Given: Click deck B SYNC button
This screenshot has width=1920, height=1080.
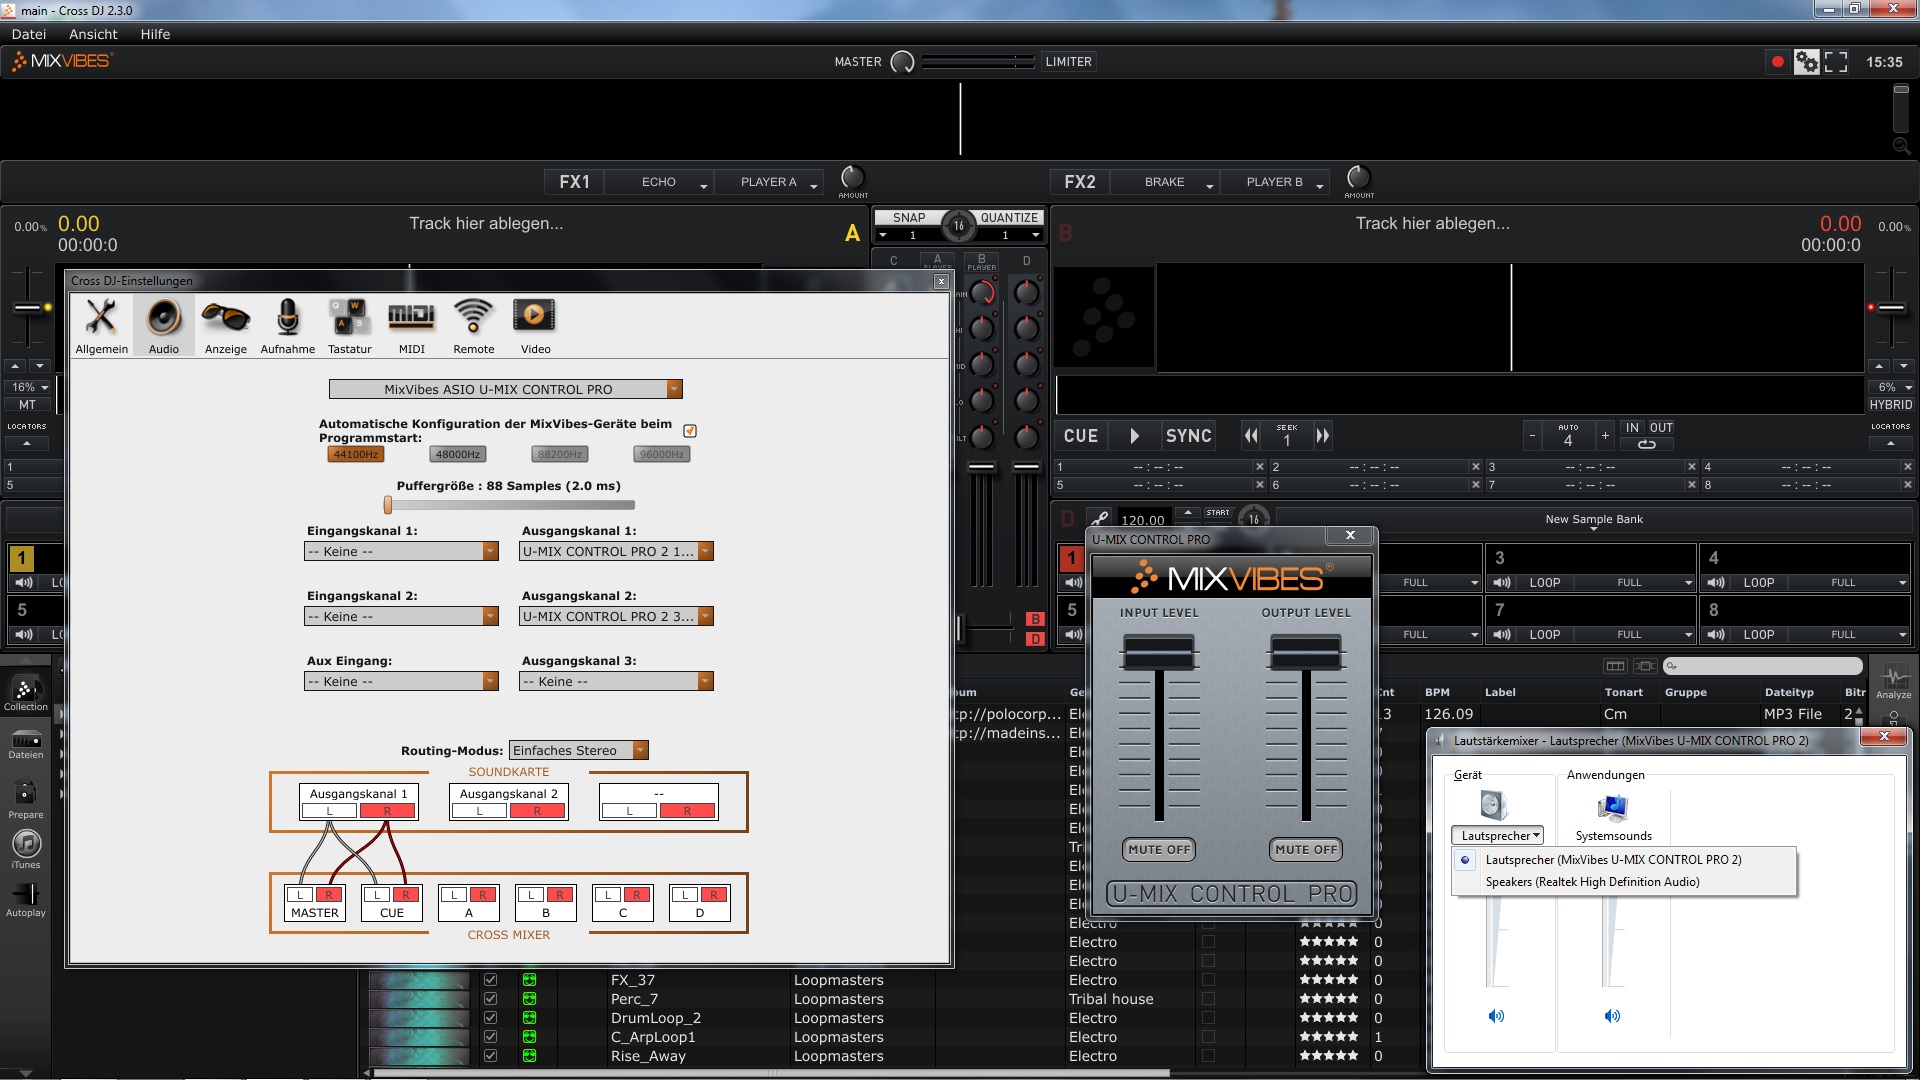Looking at the screenshot, I should 1188,436.
